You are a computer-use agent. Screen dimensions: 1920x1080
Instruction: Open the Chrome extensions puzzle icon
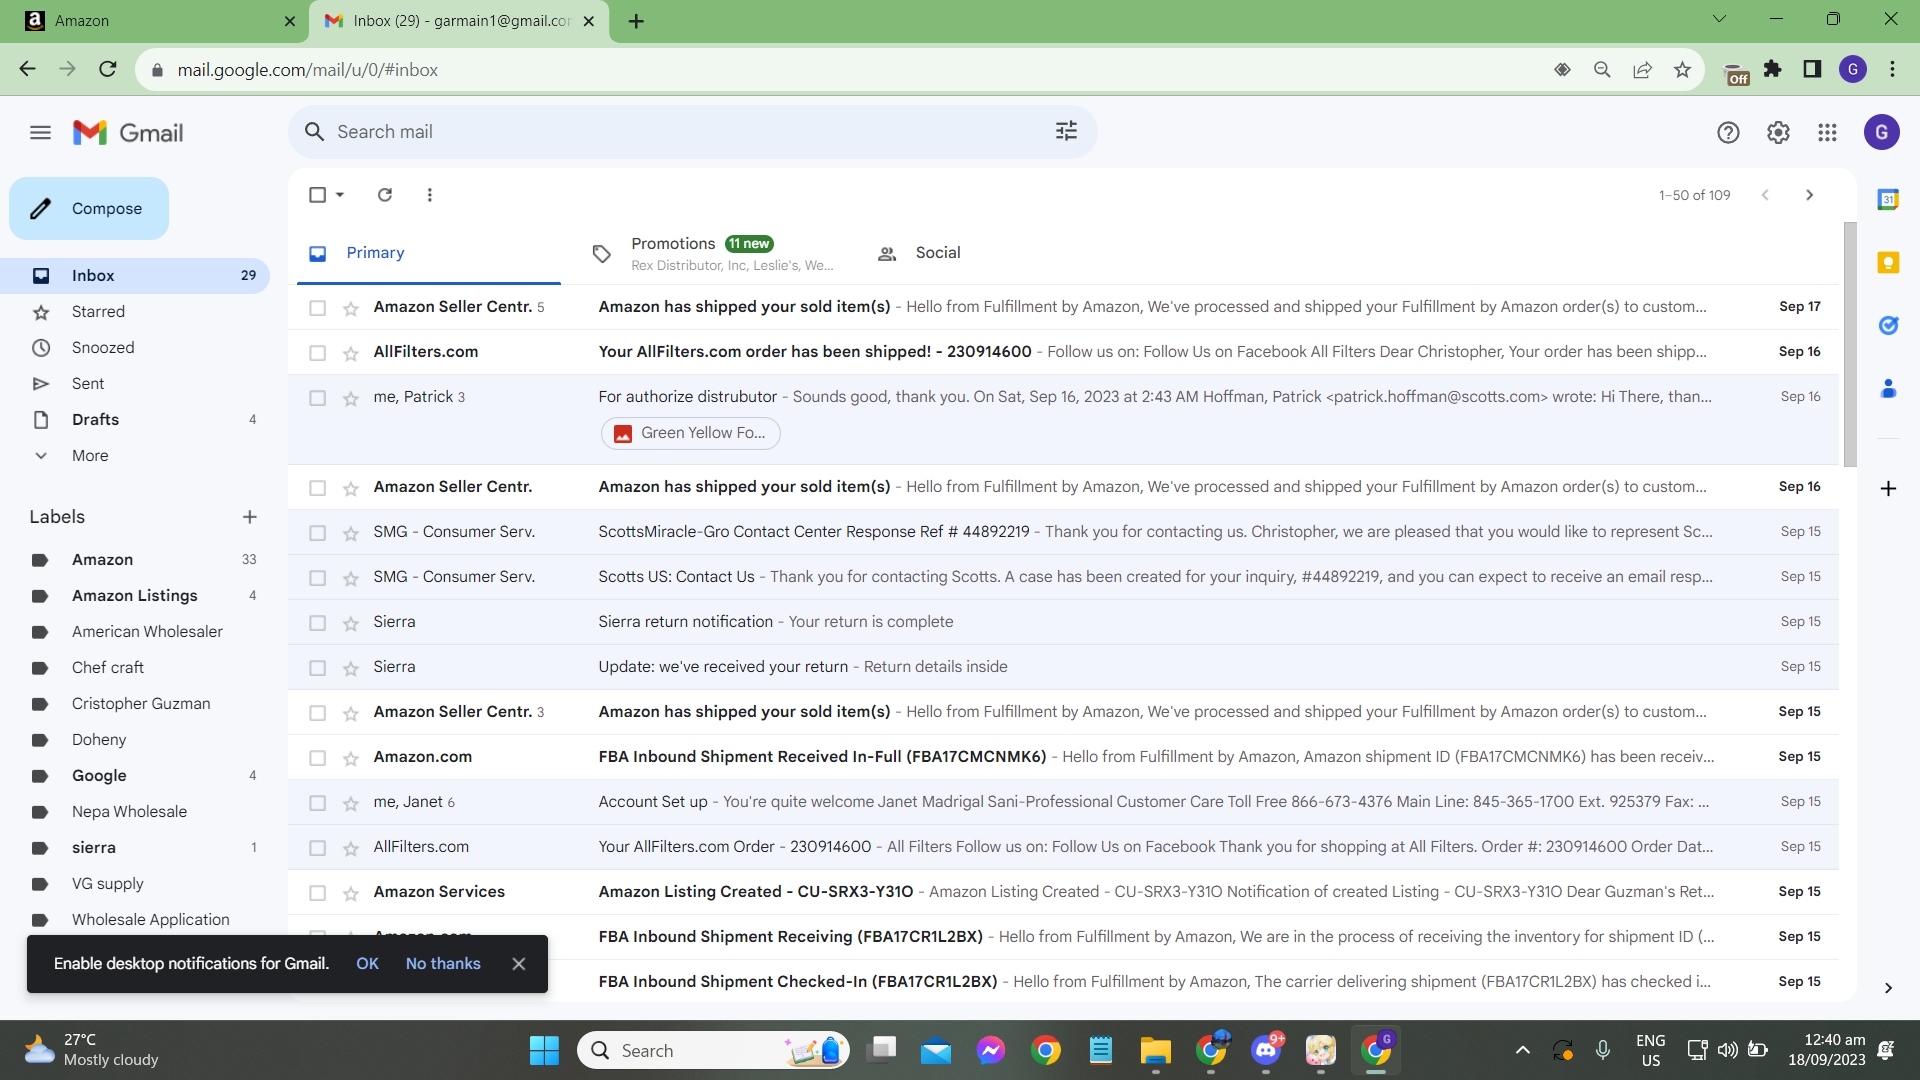tap(1773, 69)
